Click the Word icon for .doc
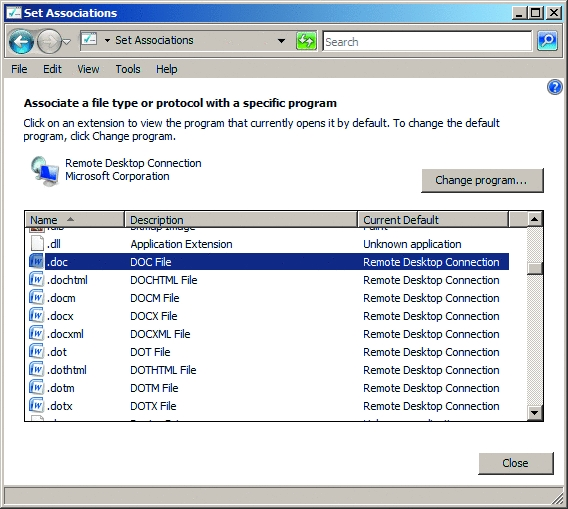The image size is (568, 509). 36,261
